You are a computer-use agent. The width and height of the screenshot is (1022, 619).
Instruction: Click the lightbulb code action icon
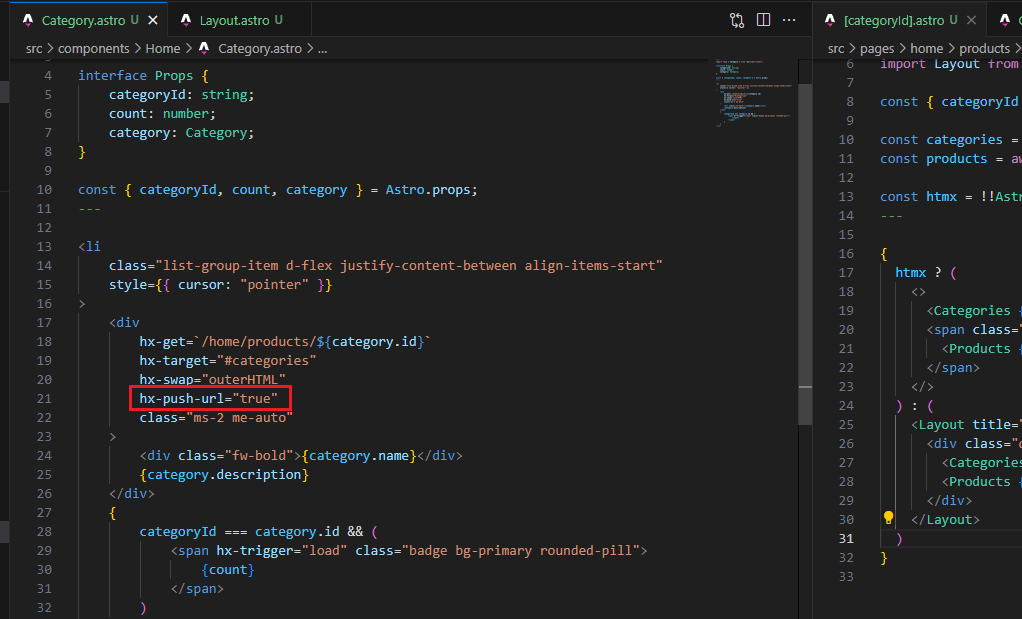click(888, 518)
